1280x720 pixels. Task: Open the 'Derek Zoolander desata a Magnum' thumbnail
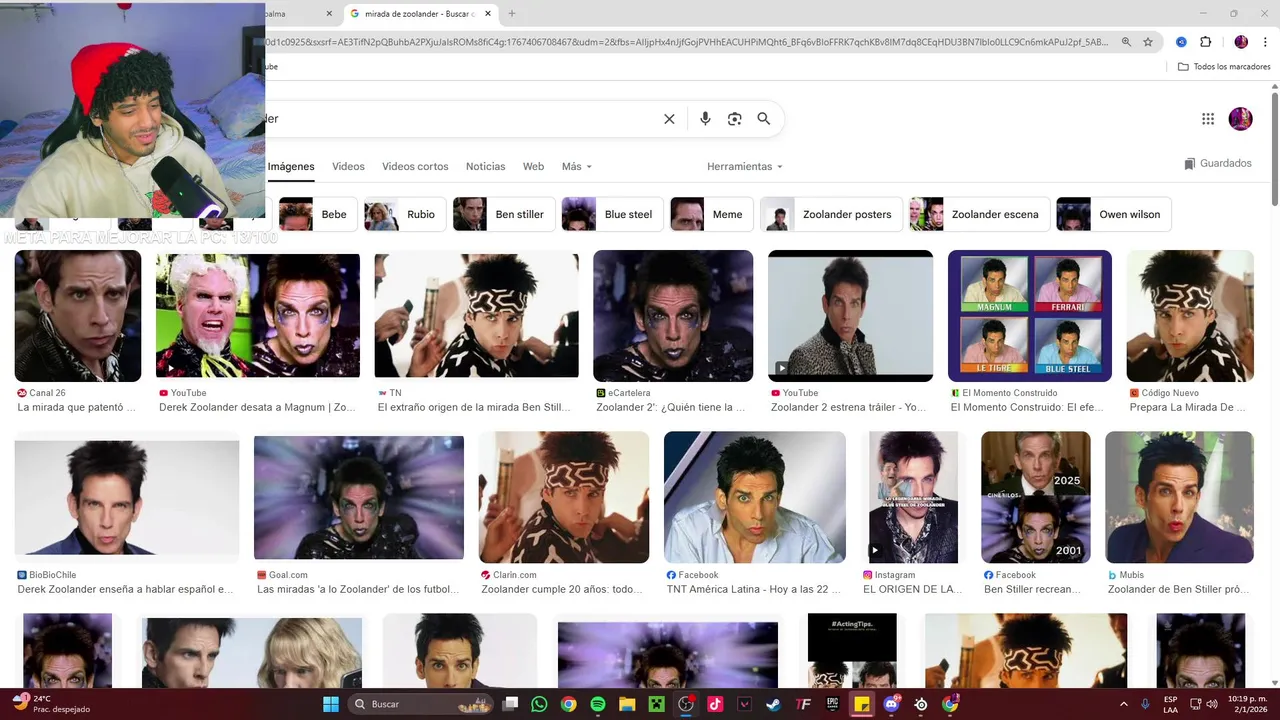pyautogui.click(x=258, y=315)
